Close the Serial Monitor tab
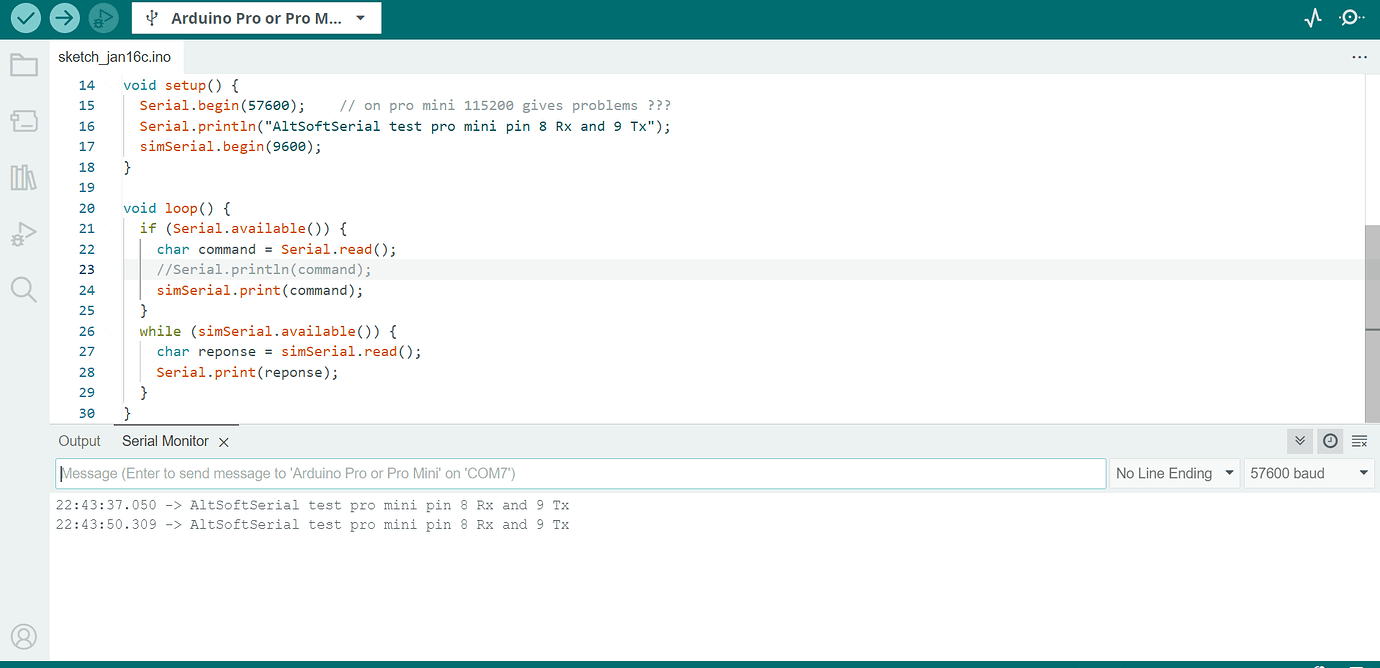This screenshot has height=668, width=1380. pos(224,441)
